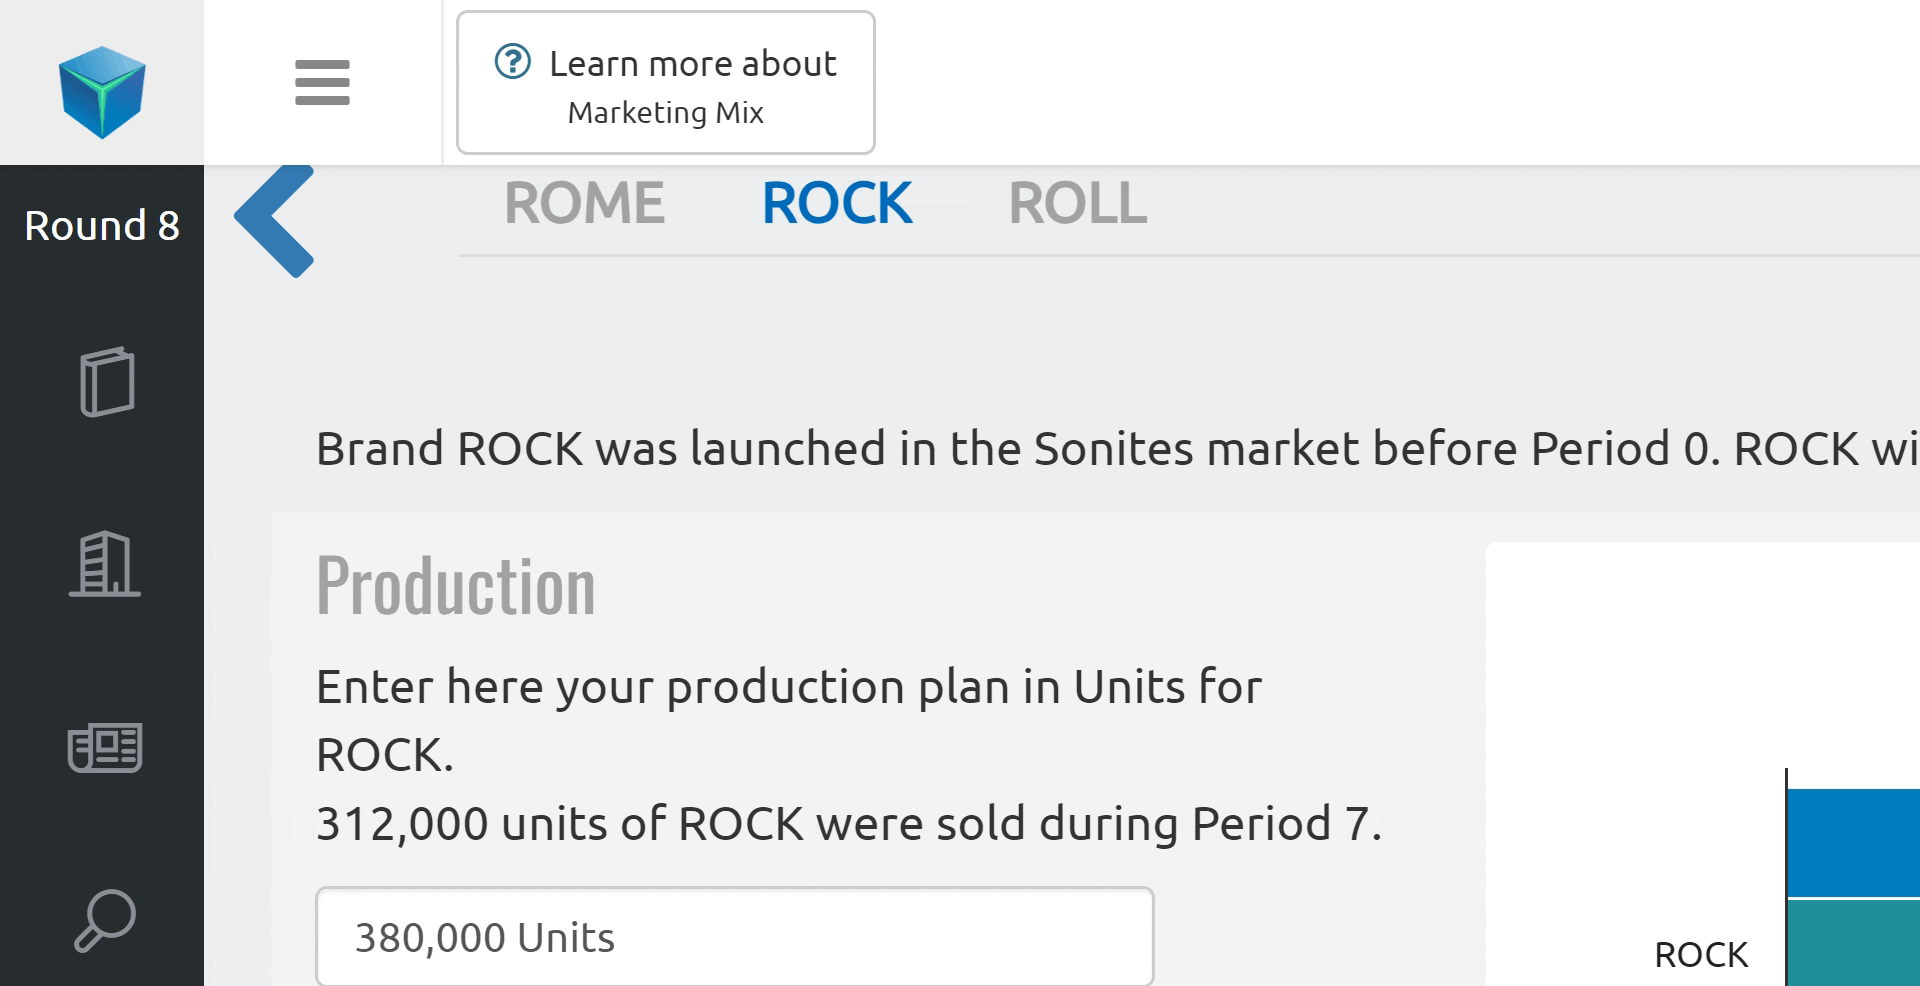Go back using the blue chevron arrow
The width and height of the screenshot is (1920, 986).
pos(275,220)
